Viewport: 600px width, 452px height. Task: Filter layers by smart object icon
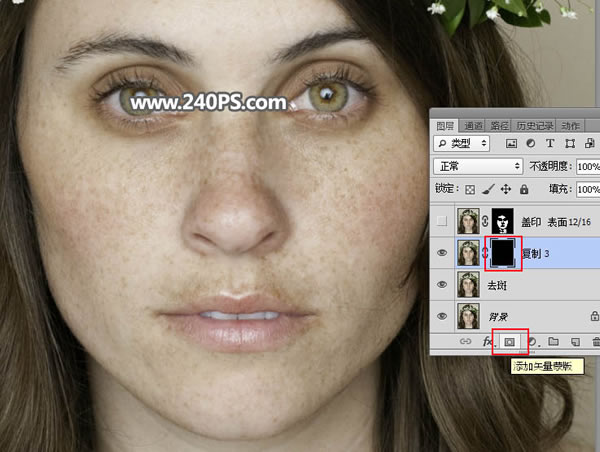590,144
